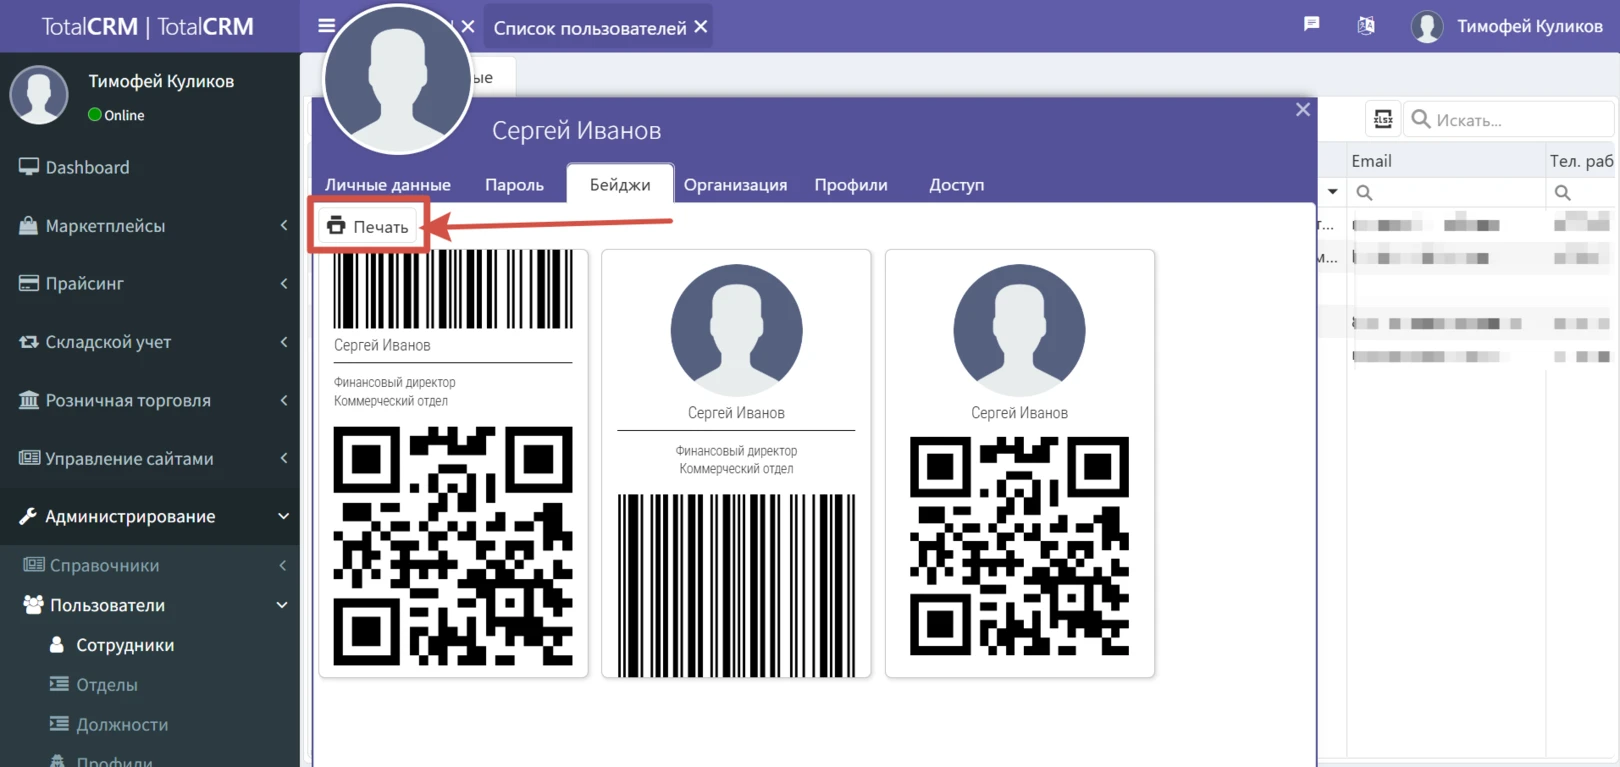This screenshot has height=767, width=1620.
Task: Expand the Маркетплейсы menu
Action: point(150,226)
